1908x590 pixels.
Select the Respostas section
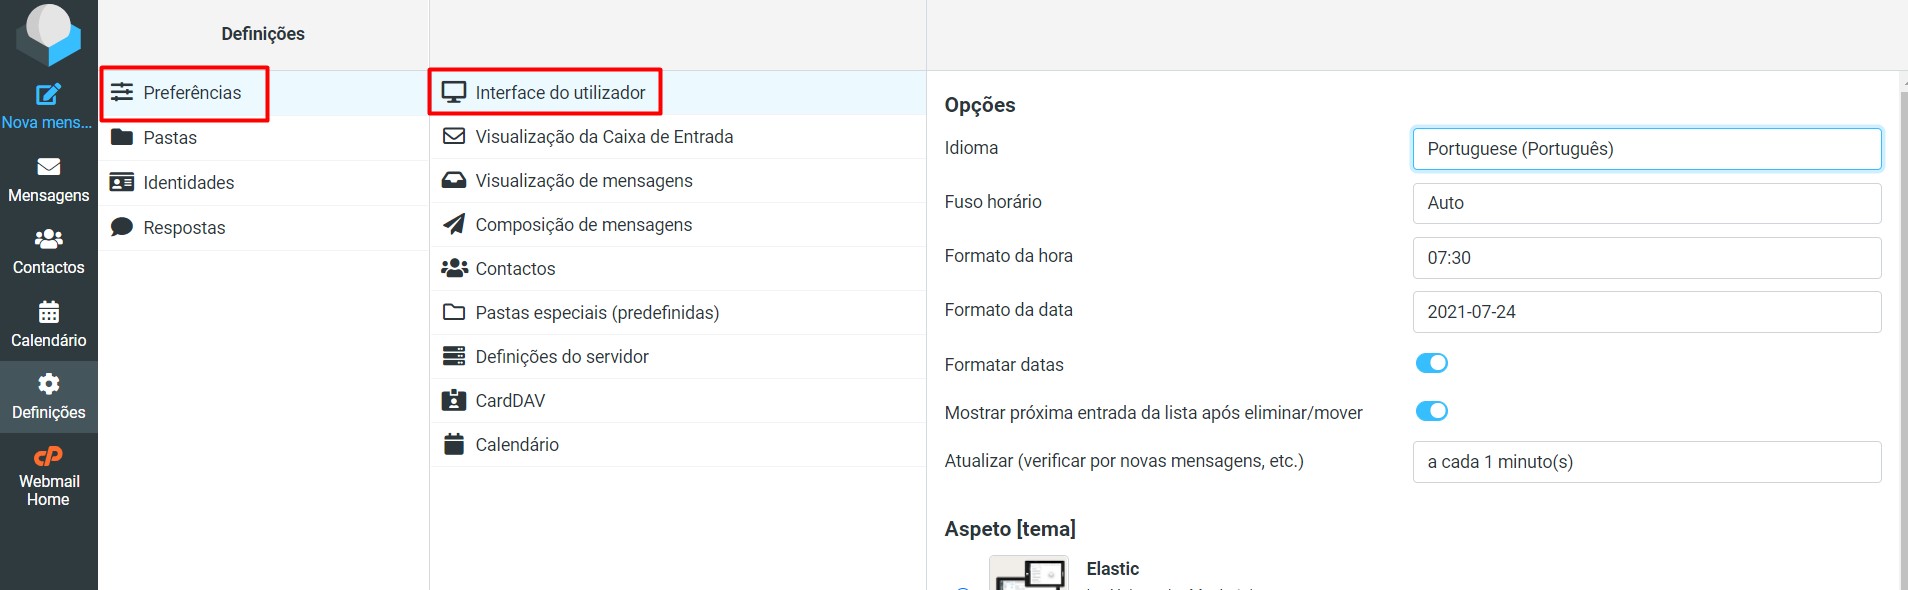[x=264, y=228]
